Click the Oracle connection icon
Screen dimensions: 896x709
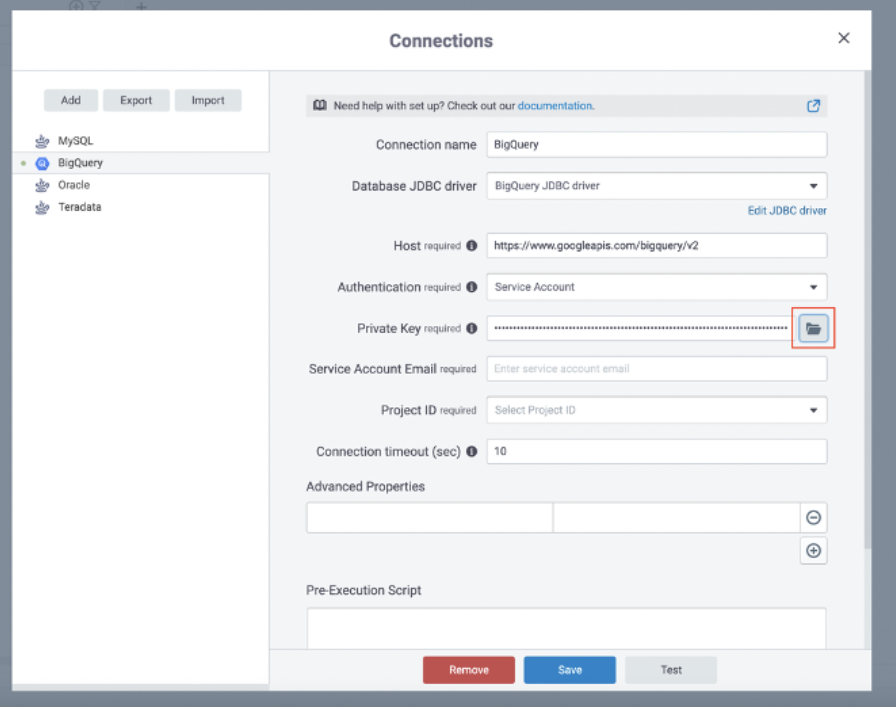coord(42,185)
